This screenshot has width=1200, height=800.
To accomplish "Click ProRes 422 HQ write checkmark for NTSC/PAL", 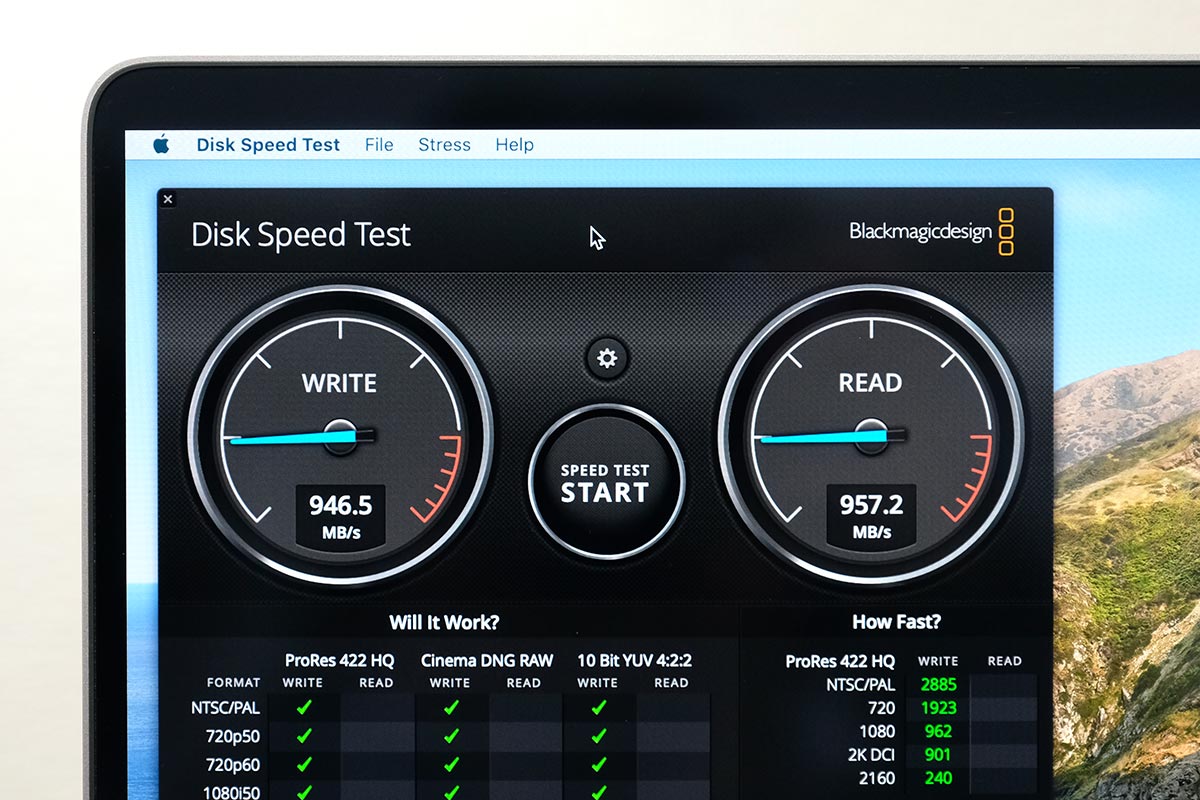I will point(304,708).
